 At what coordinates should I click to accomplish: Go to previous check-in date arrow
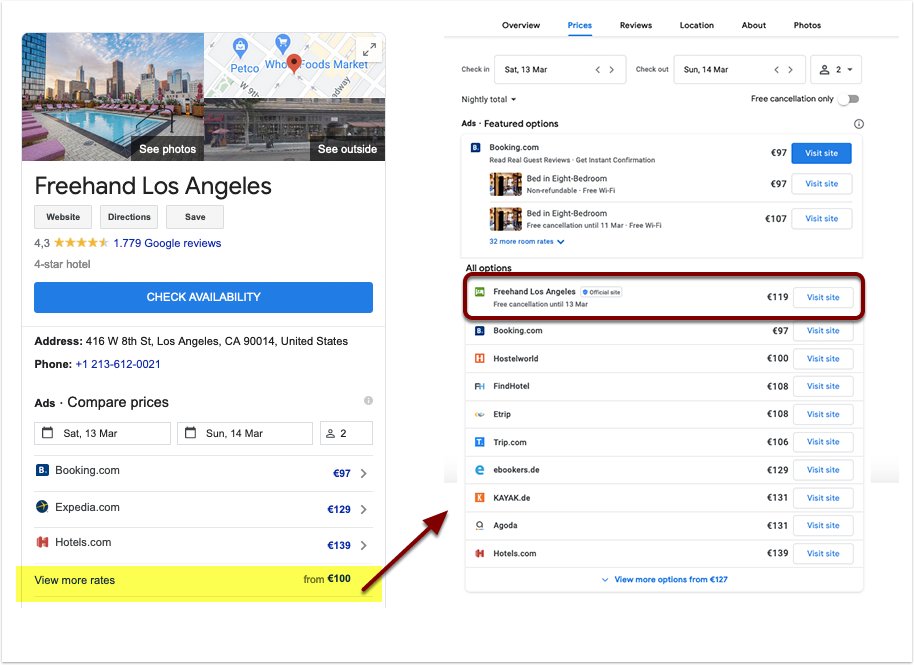(x=597, y=69)
